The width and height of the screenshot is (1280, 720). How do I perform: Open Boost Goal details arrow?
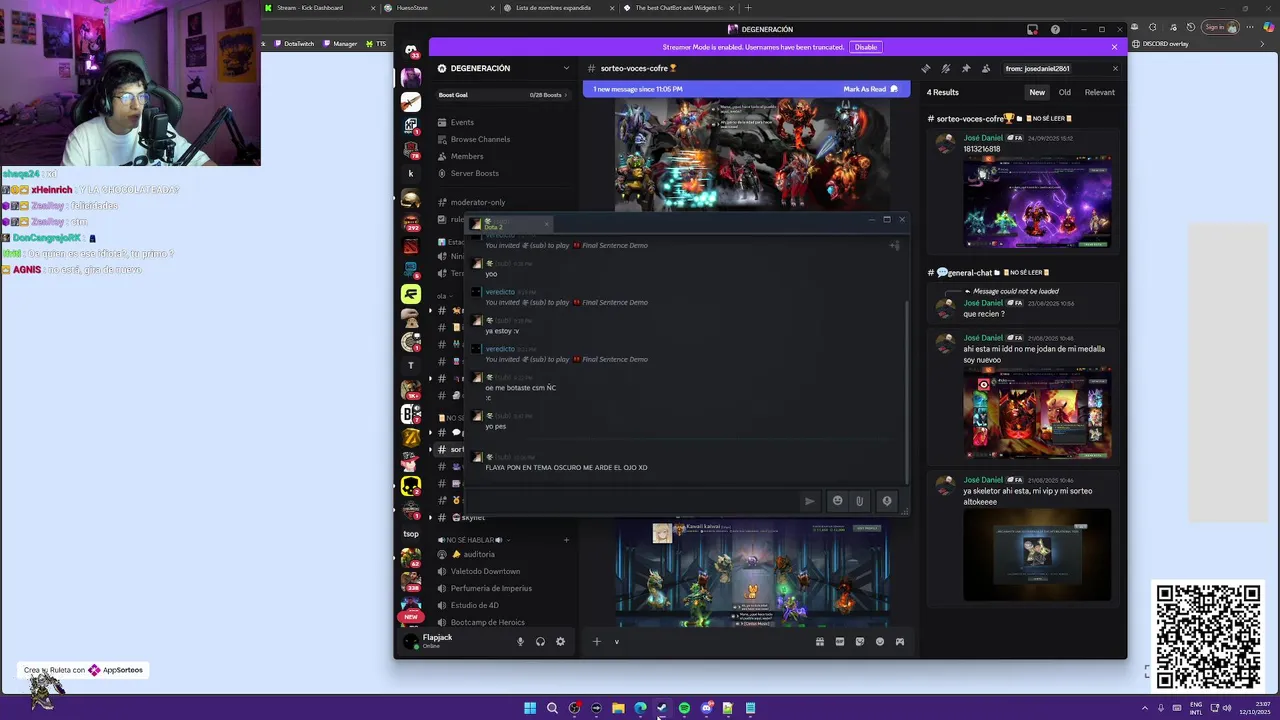point(566,95)
